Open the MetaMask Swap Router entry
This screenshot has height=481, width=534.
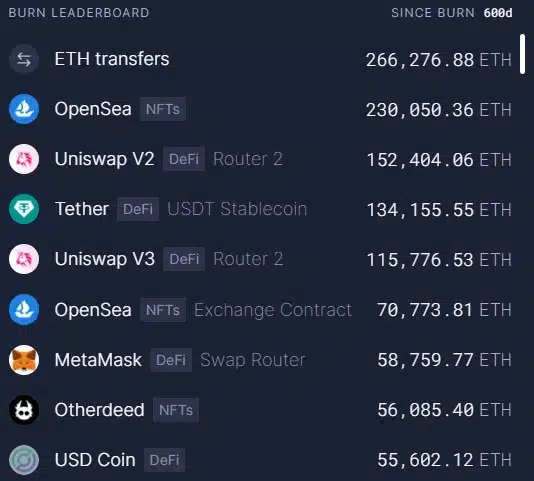pos(260,360)
